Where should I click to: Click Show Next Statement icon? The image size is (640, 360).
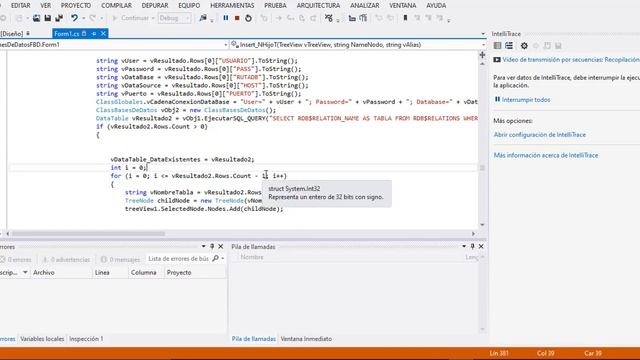279,18
